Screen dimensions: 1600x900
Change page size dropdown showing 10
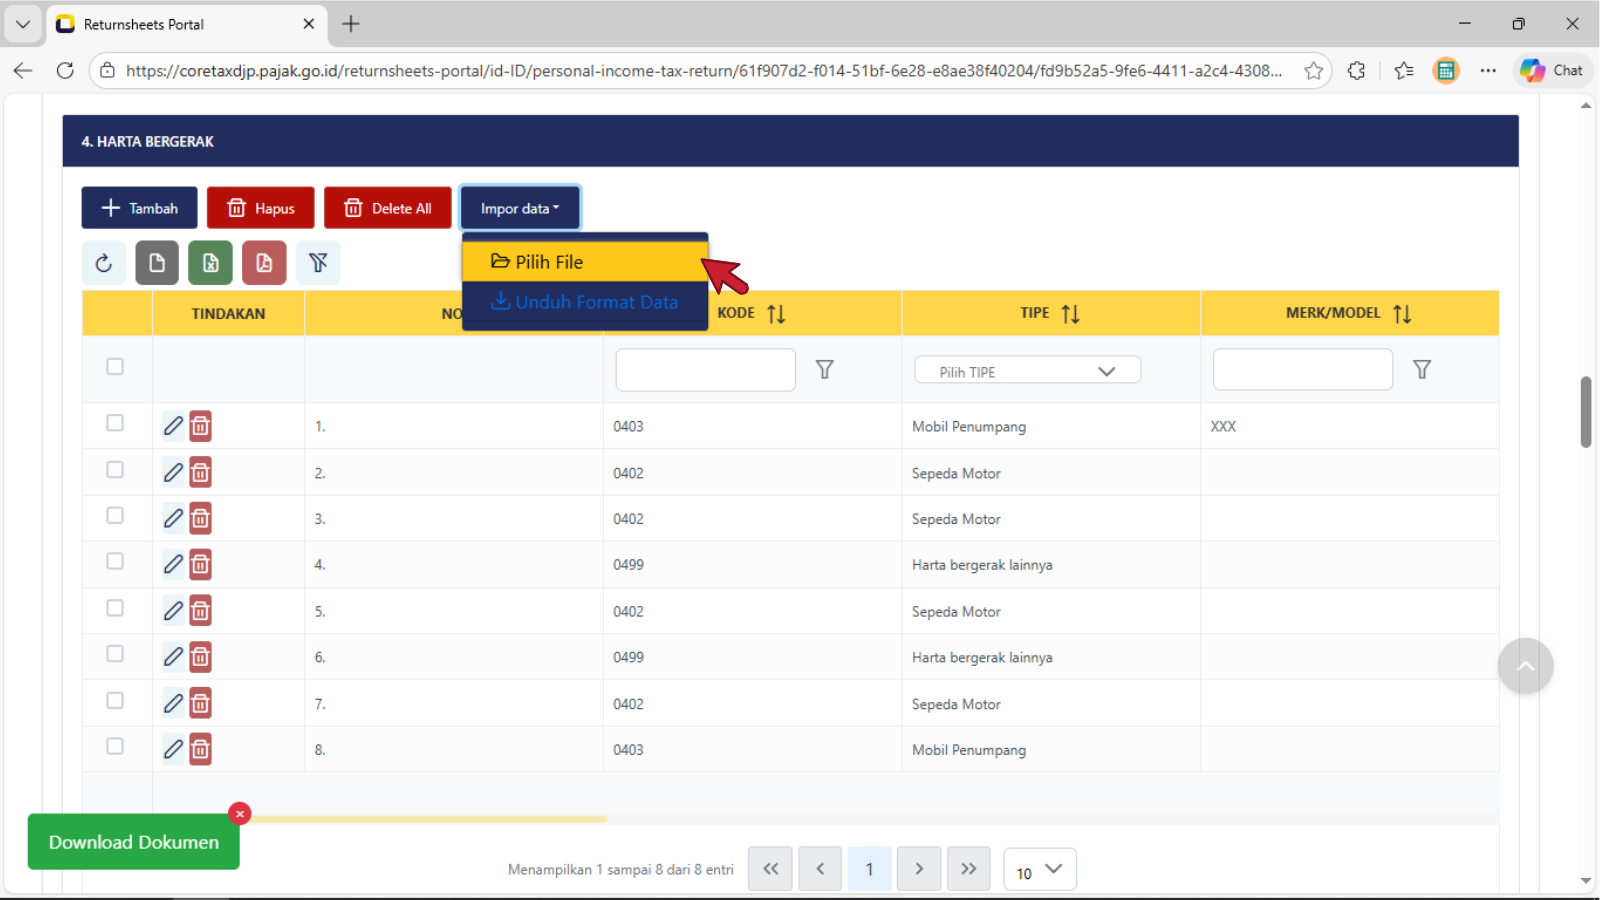click(1039, 870)
